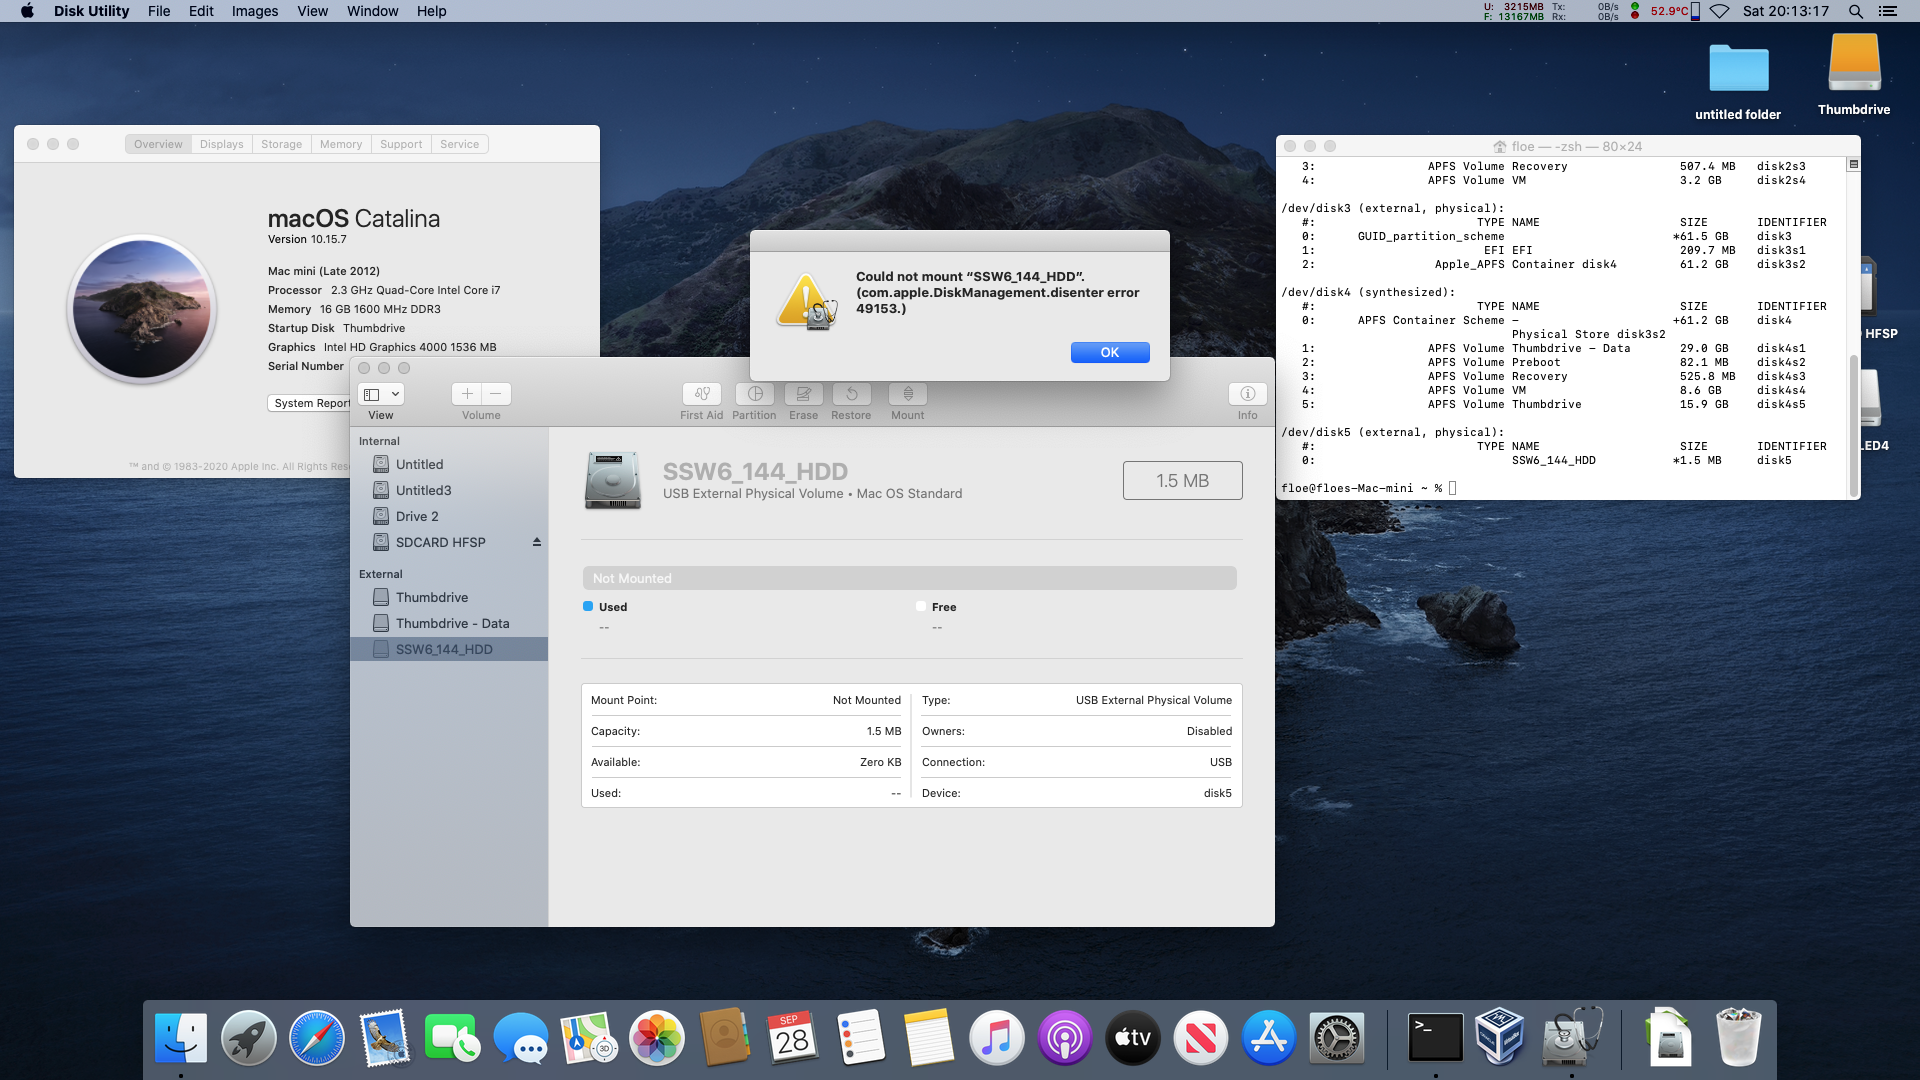Eject the SDCARD HFSP volume
Viewport: 1920px width, 1080px height.
pyautogui.click(x=537, y=542)
